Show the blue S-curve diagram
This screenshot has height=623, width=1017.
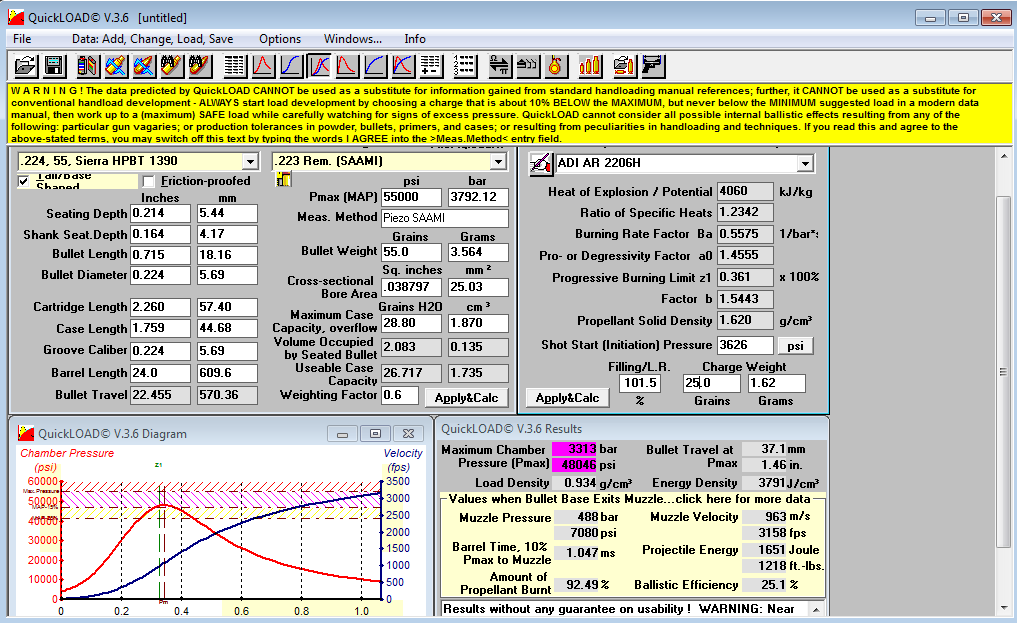[x=291, y=65]
